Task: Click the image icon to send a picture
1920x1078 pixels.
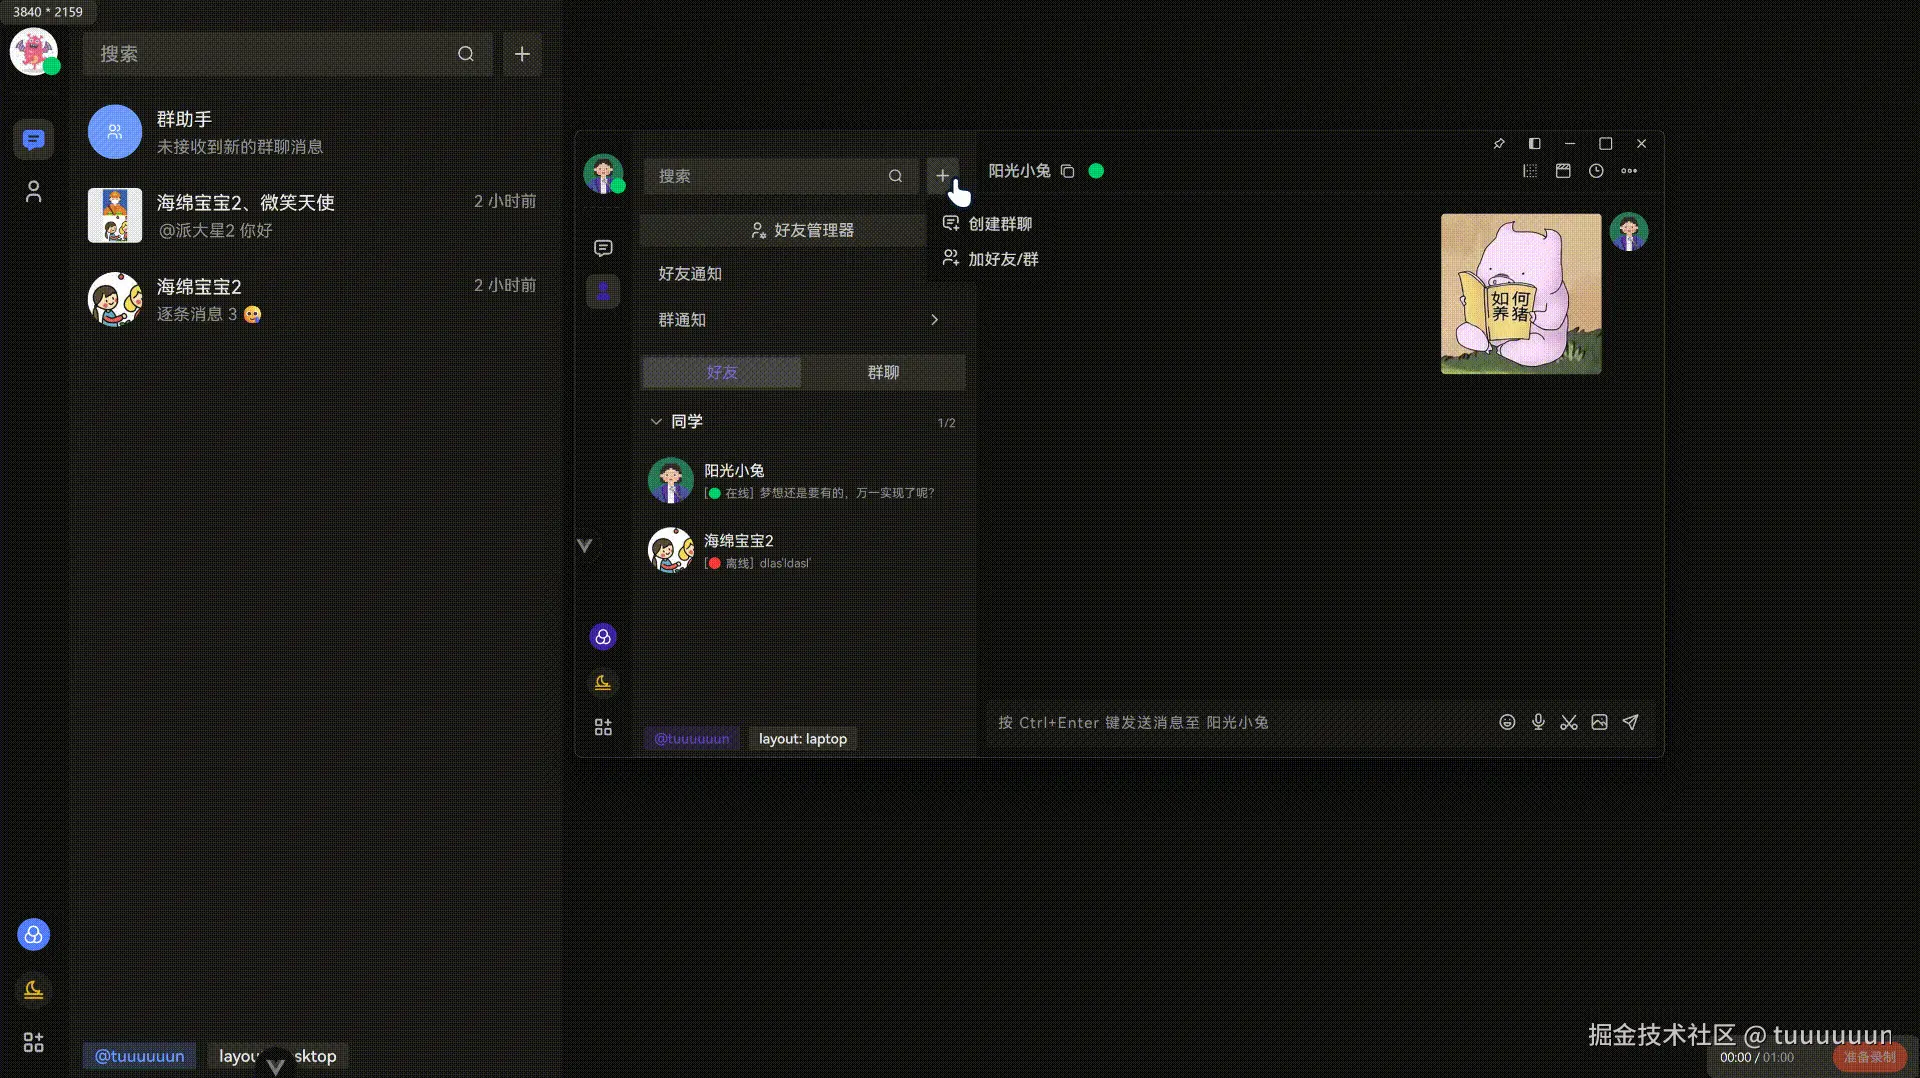Action: [x=1599, y=722]
